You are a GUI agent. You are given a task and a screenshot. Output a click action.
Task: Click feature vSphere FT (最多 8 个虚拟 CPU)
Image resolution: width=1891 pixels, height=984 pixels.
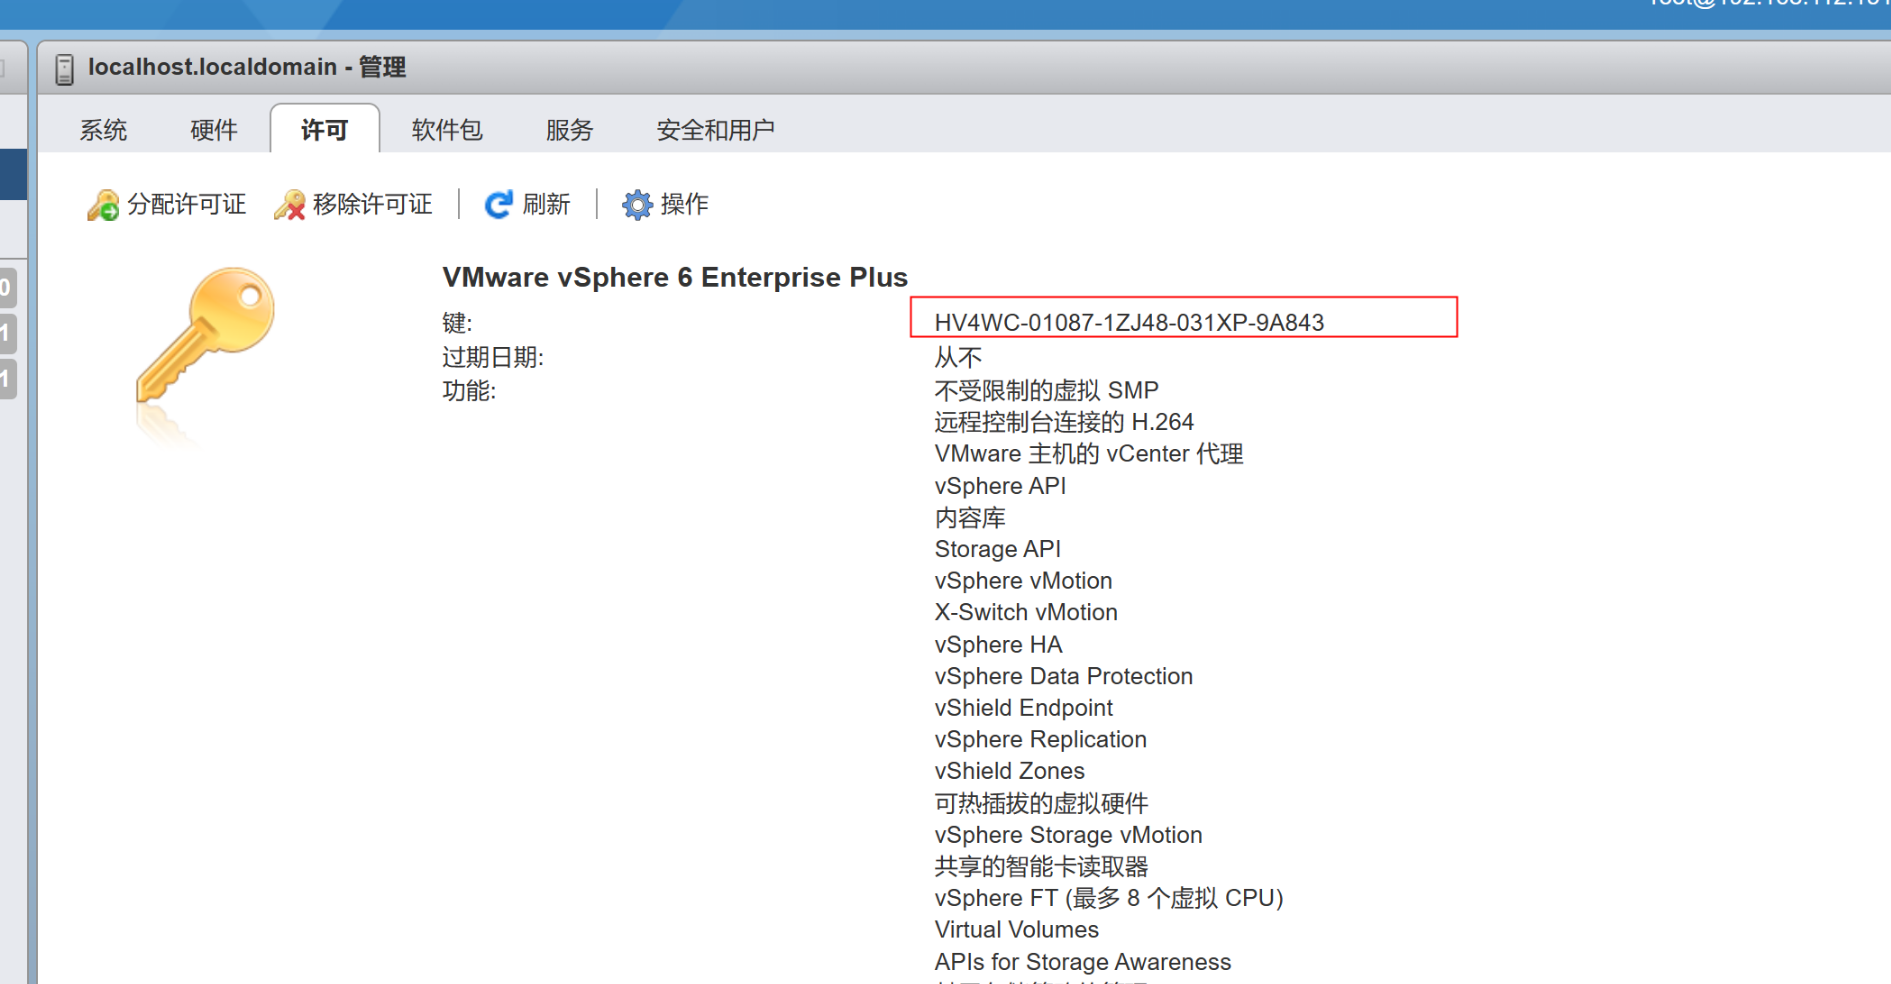click(x=1109, y=898)
